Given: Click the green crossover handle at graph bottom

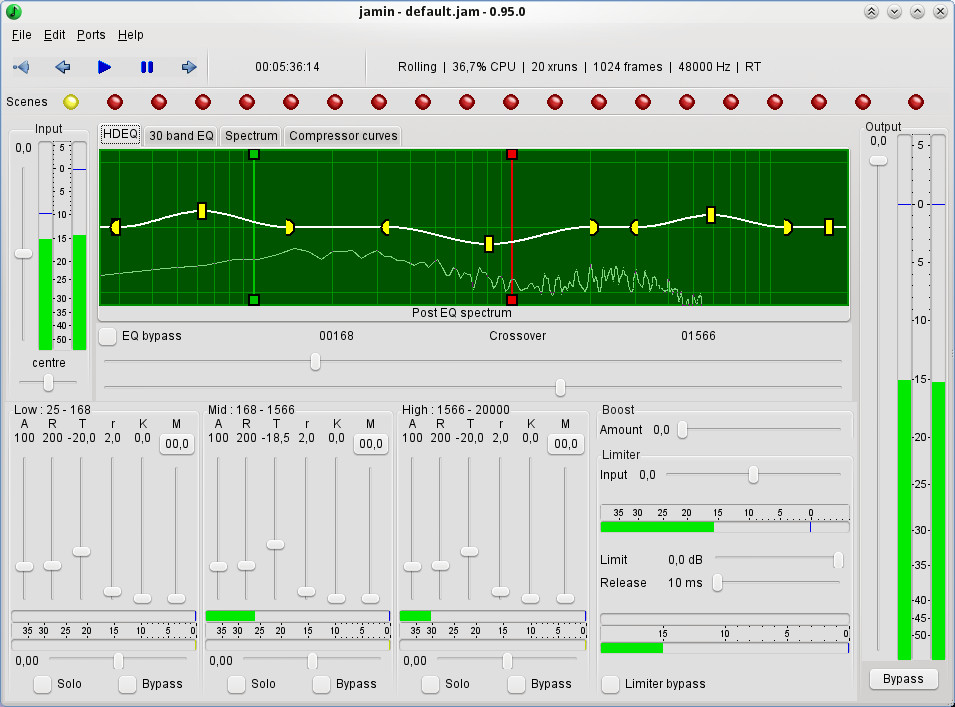Looking at the screenshot, I should coord(254,300).
